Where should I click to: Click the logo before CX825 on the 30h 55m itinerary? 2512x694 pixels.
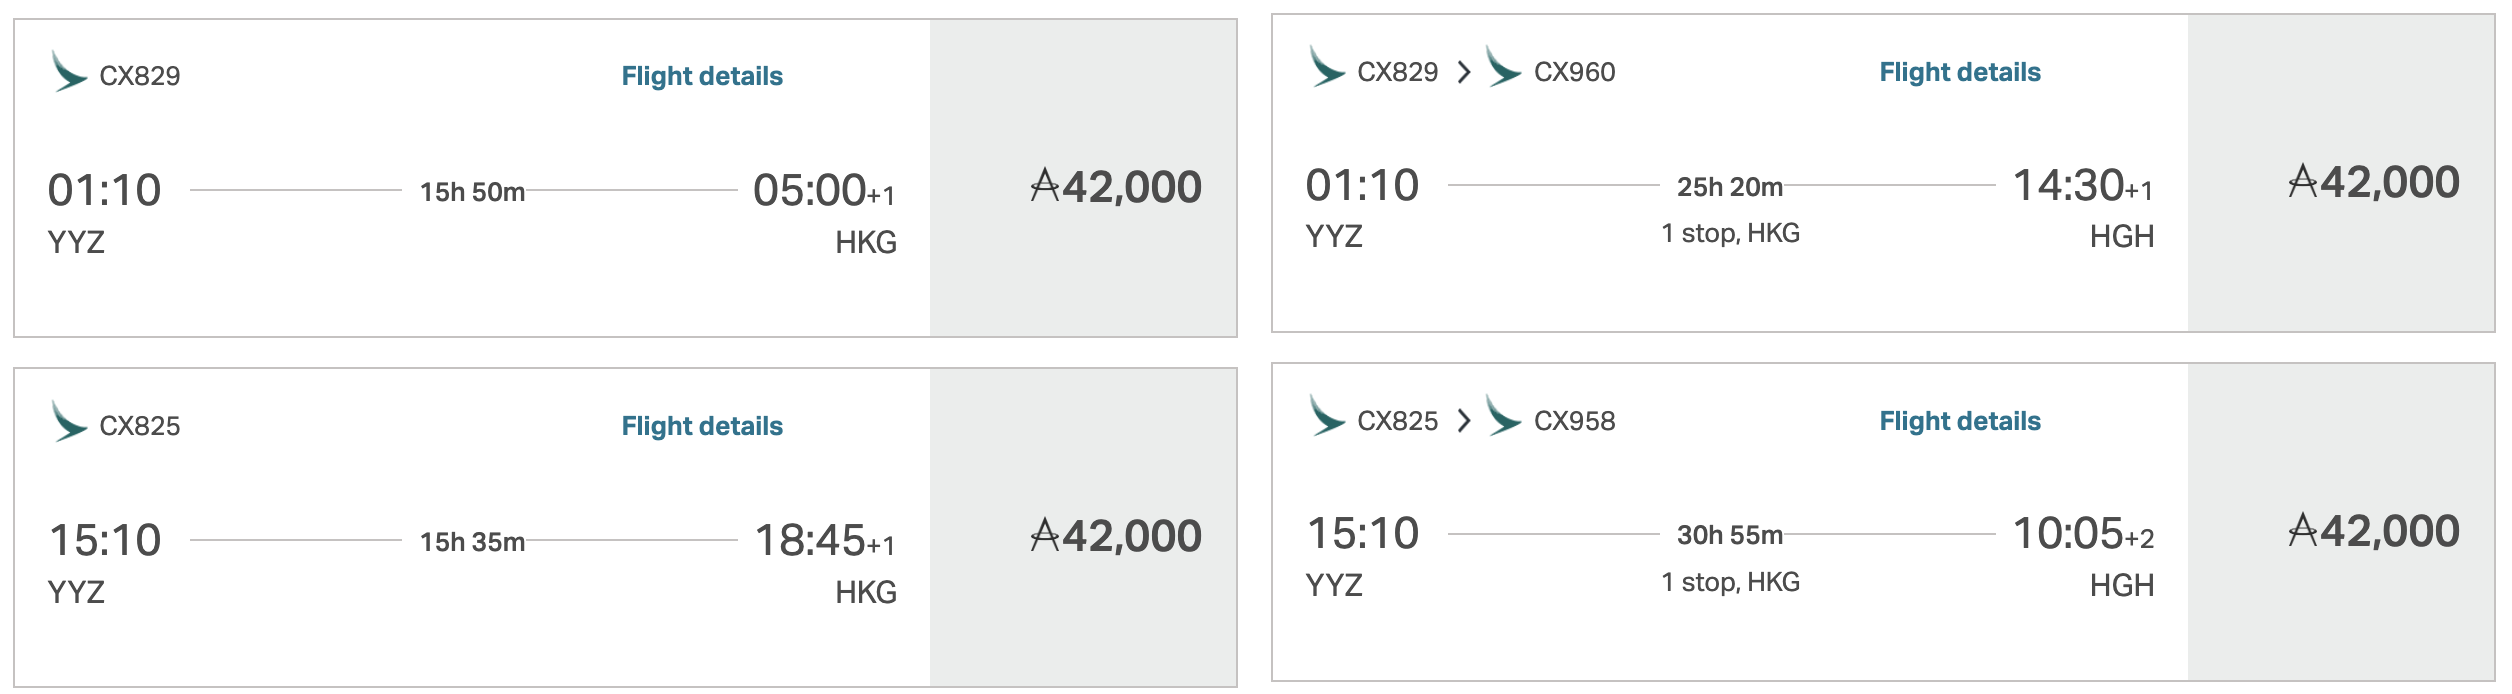pyautogui.click(x=1327, y=416)
